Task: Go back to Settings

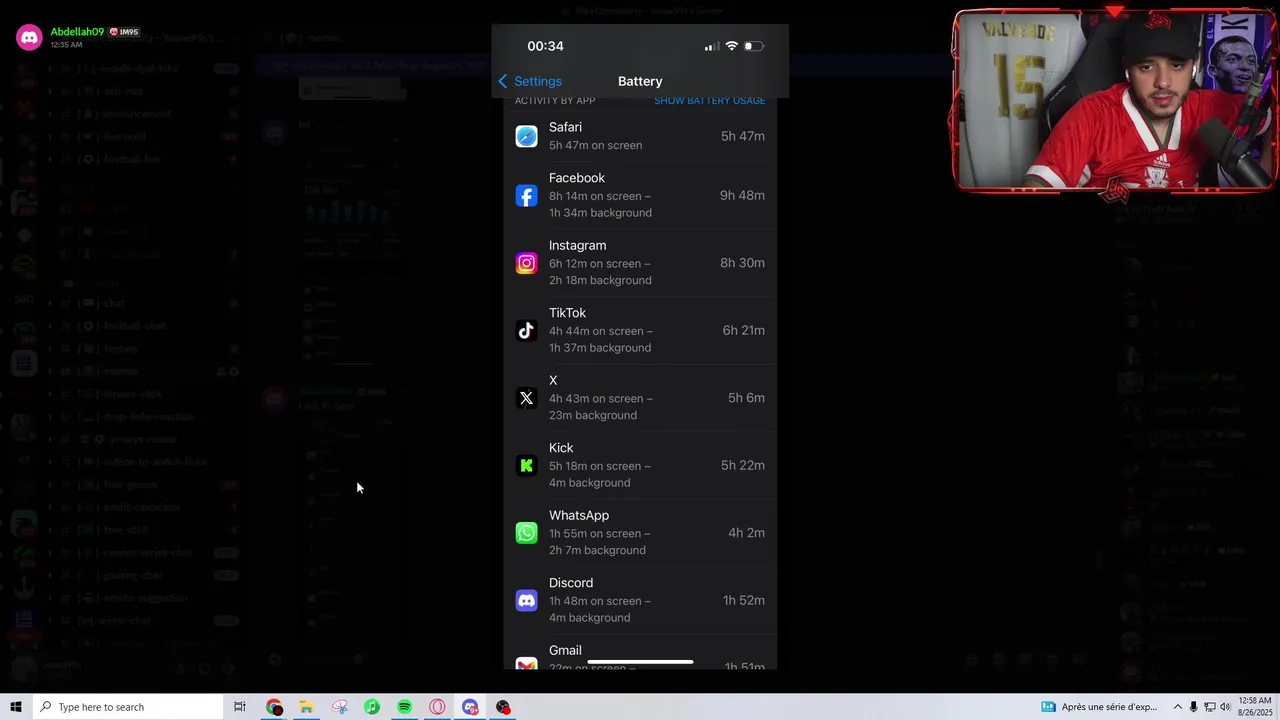Action: point(530,81)
